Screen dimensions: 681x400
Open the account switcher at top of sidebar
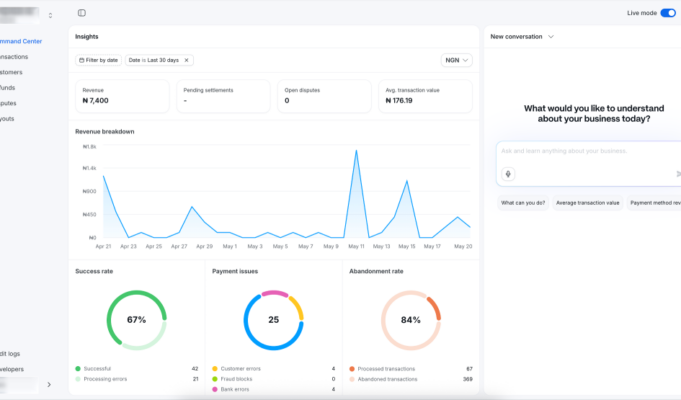tap(50, 15)
